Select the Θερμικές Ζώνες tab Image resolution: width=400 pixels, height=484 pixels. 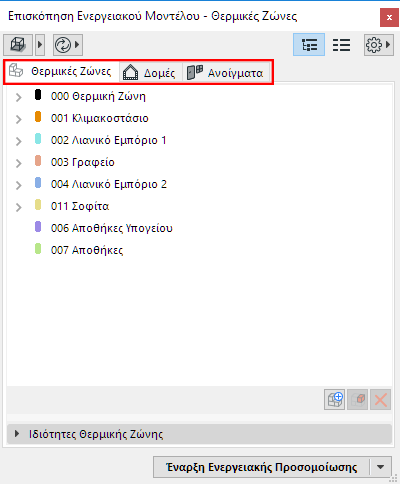[62, 71]
